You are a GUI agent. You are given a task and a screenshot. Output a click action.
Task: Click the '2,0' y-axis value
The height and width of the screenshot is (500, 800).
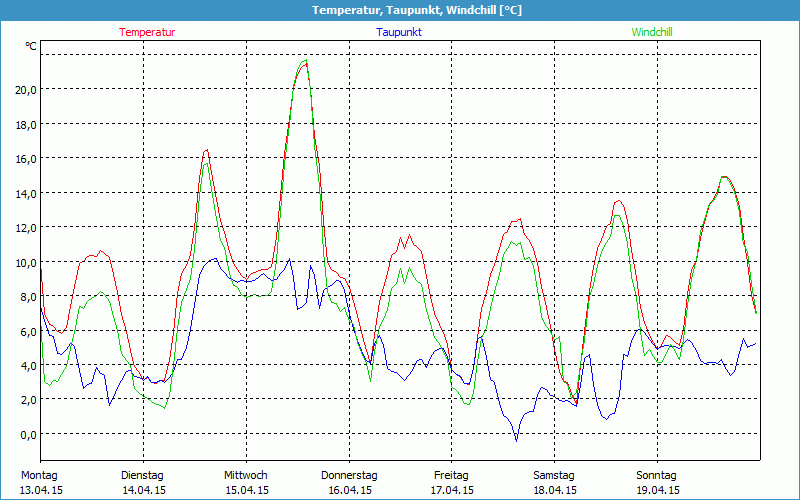tap(29, 400)
